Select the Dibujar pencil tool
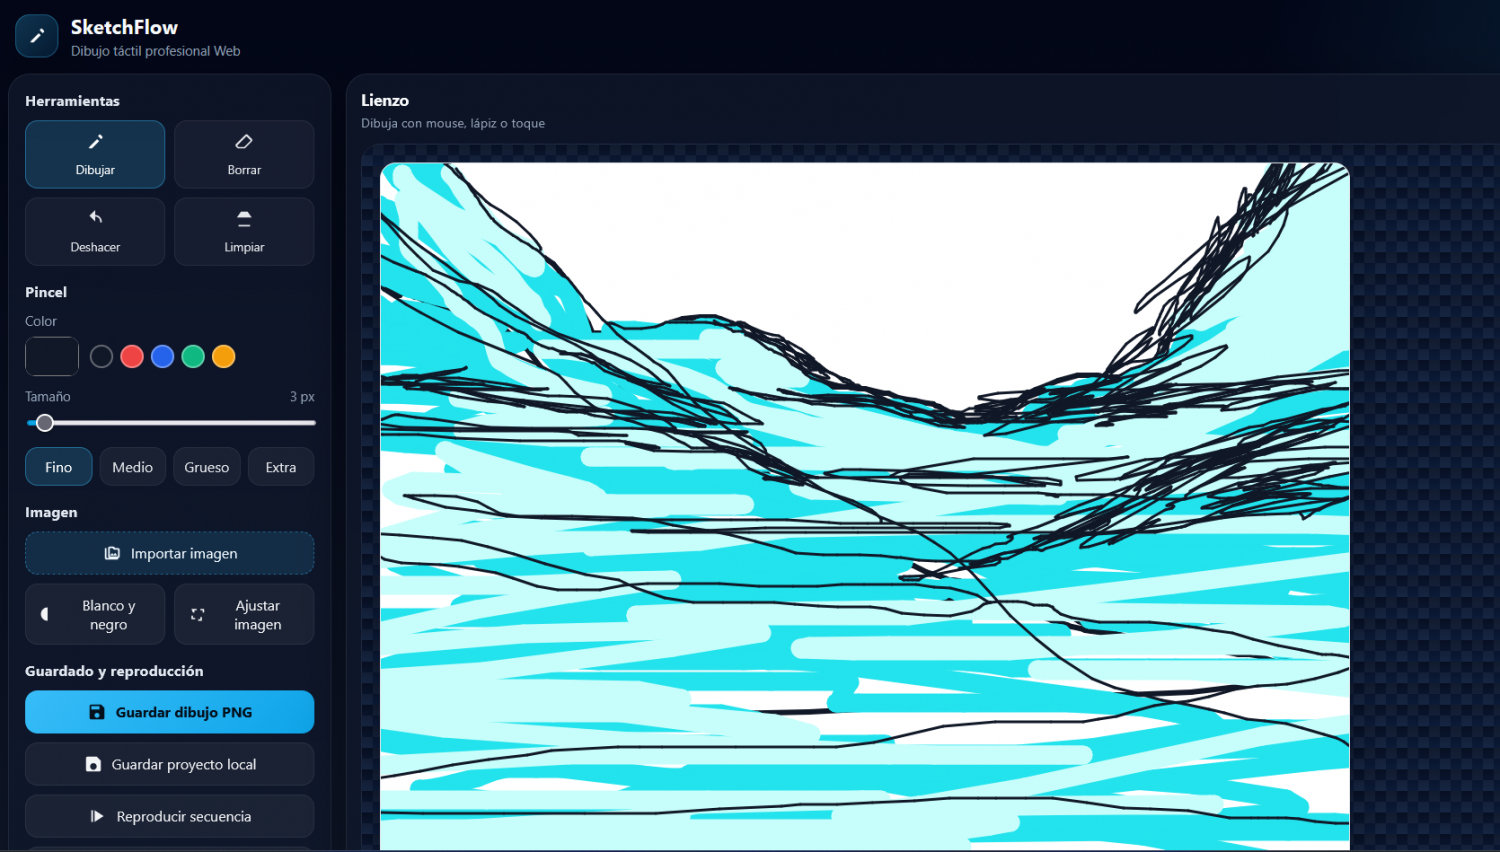Image resolution: width=1500 pixels, height=852 pixels. [95, 154]
